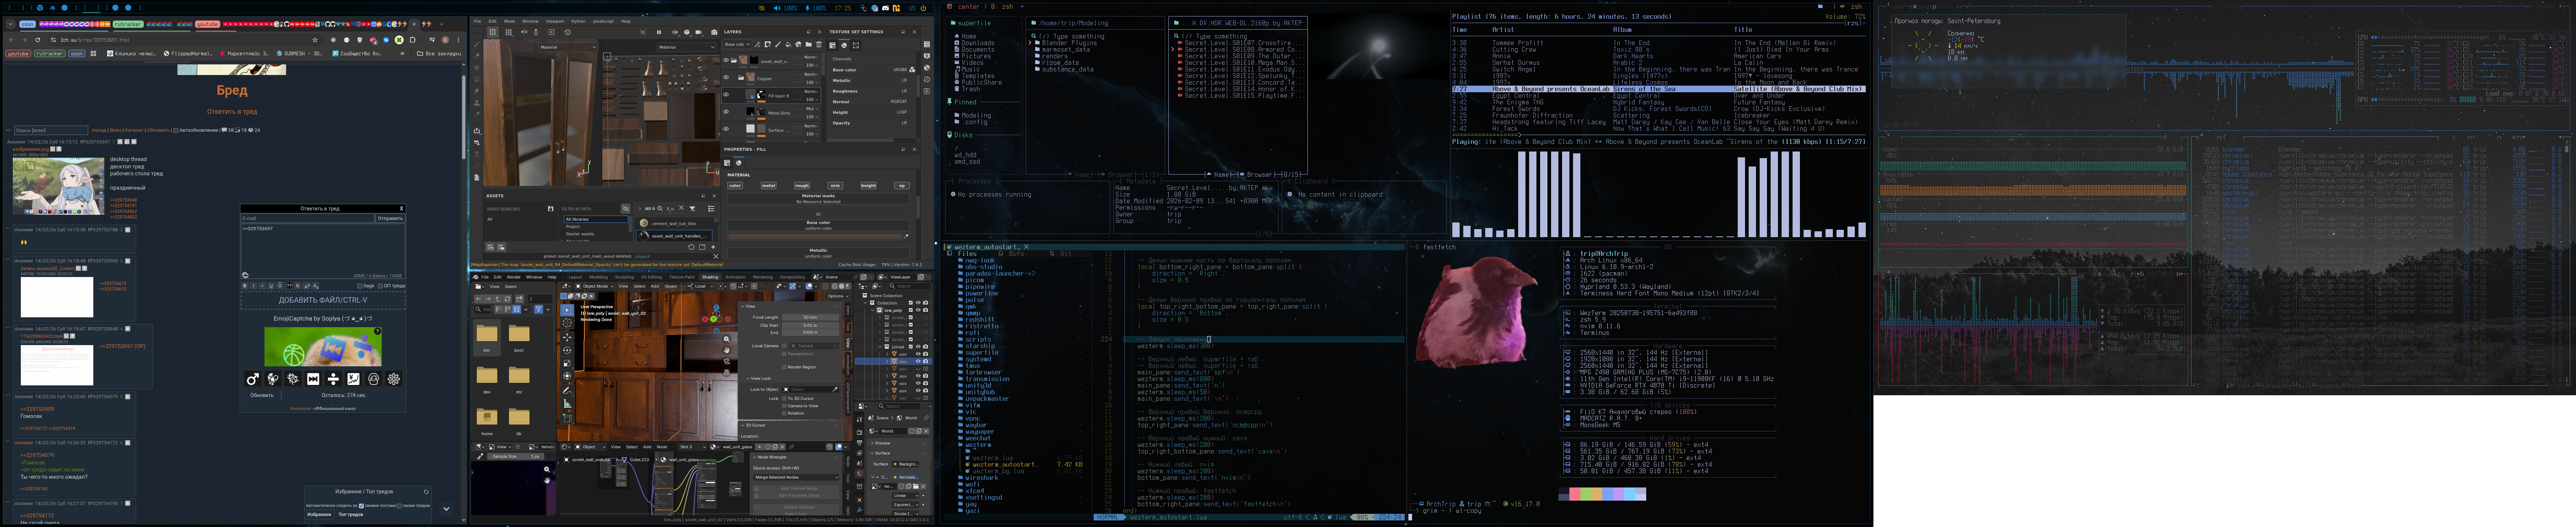The width and height of the screenshot is (2576, 527).
Task: Enable the Render Region checkbox
Action: pos(784,367)
